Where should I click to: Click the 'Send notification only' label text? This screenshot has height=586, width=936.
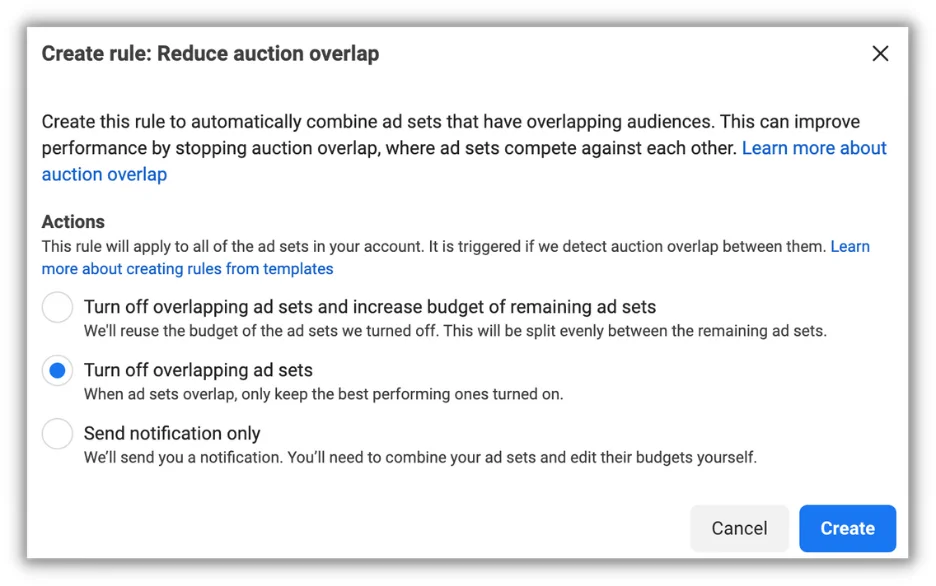[x=172, y=433]
